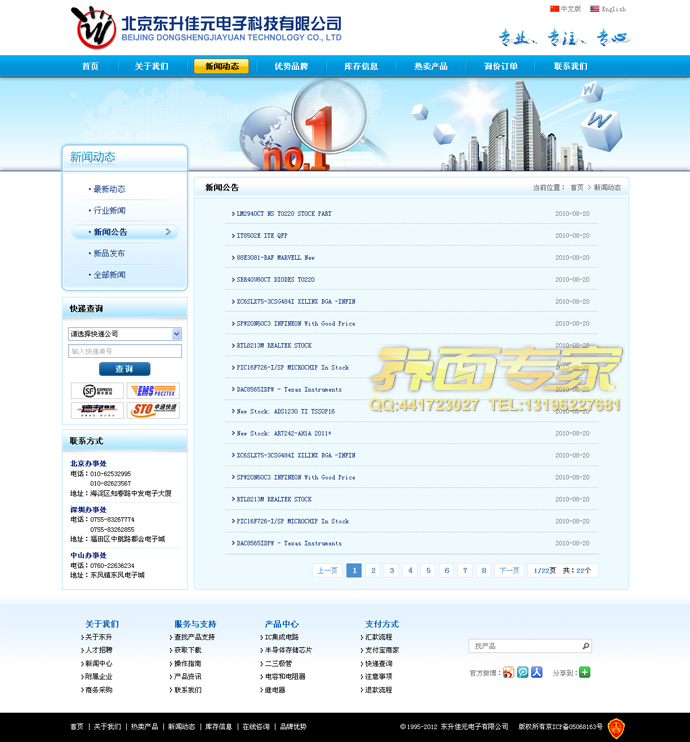Click the company logo in the header
The width and height of the screenshot is (690, 742).
[95, 27]
